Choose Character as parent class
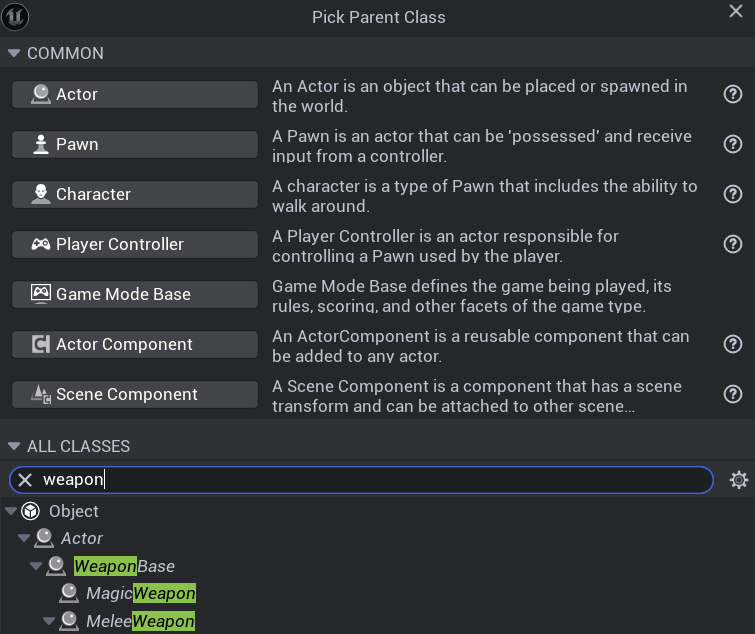Viewport: 755px width, 634px height. (135, 194)
